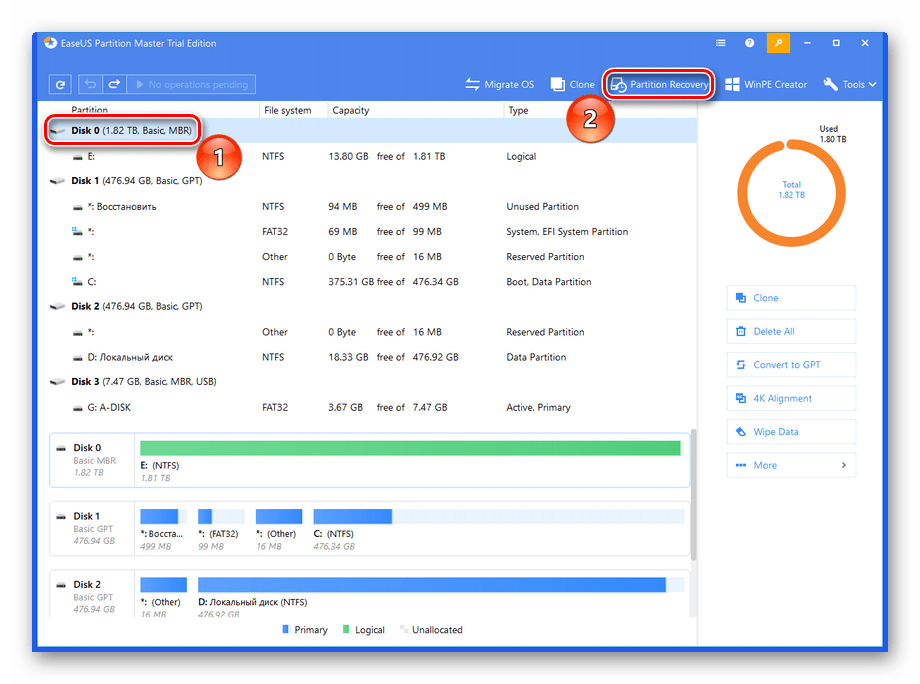The height and width of the screenshot is (684, 920).
Task: Click the orange key activation icon
Action: 778,44
